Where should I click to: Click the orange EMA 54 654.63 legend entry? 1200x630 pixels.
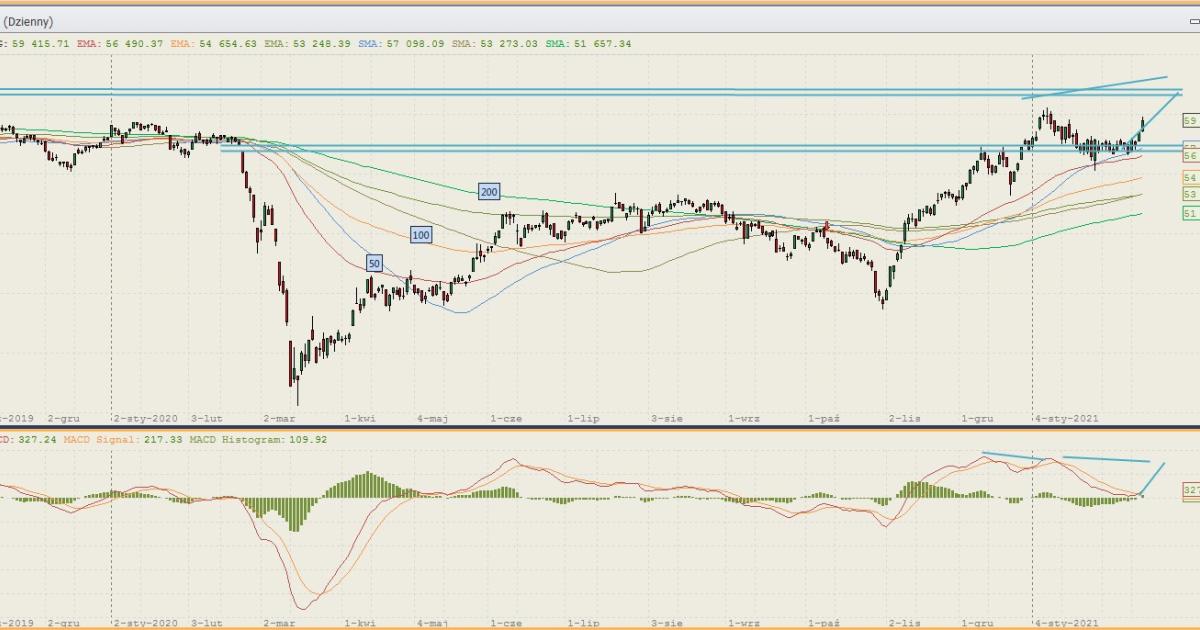[x=213, y=43]
